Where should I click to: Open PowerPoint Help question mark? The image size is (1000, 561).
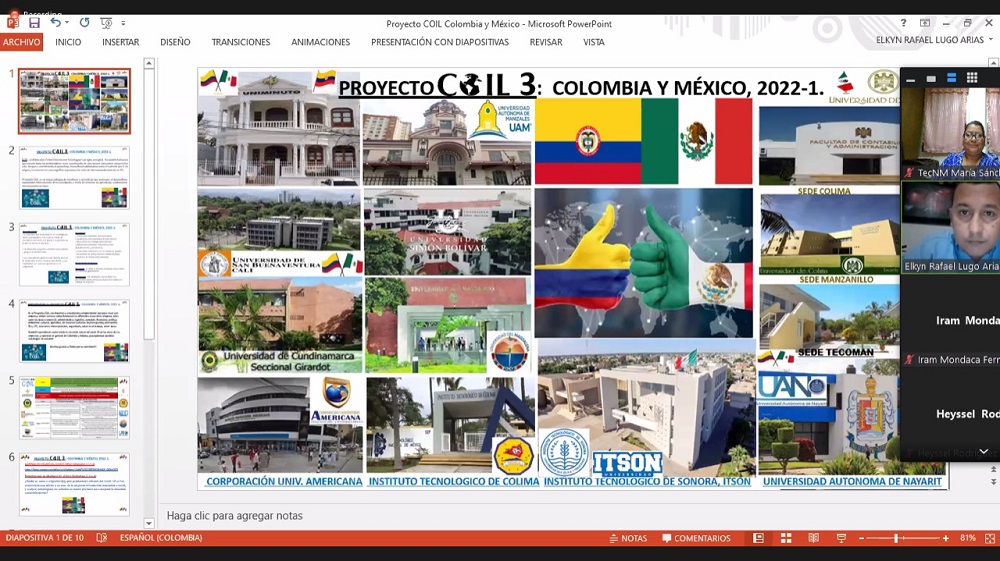point(903,23)
